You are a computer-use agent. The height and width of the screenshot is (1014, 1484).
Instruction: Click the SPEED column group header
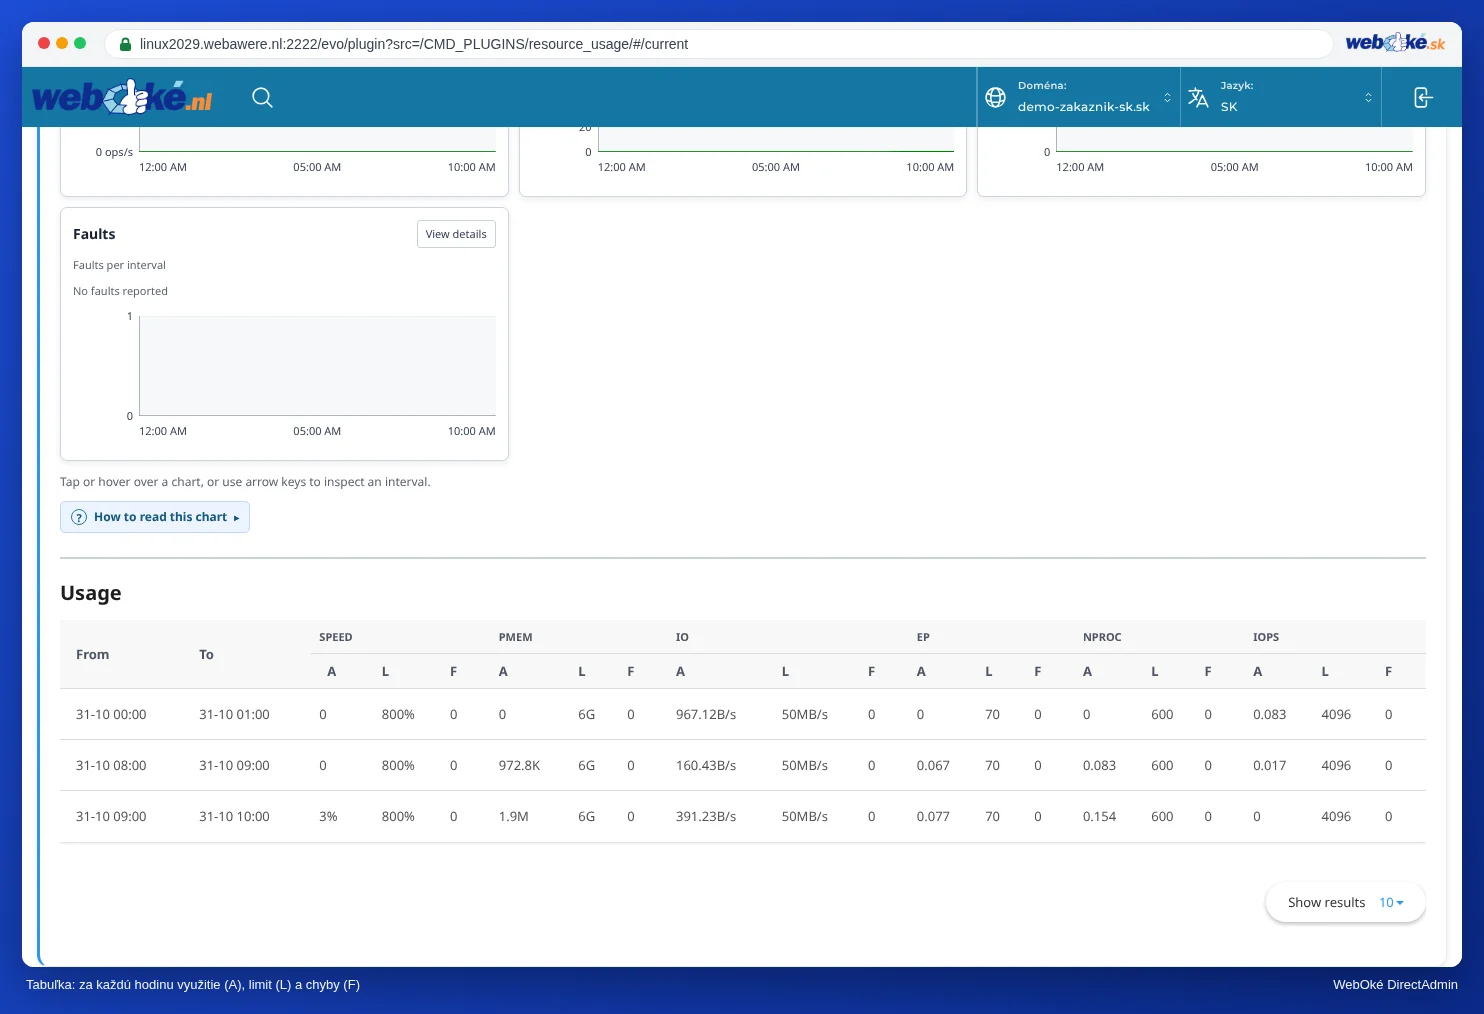(336, 637)
